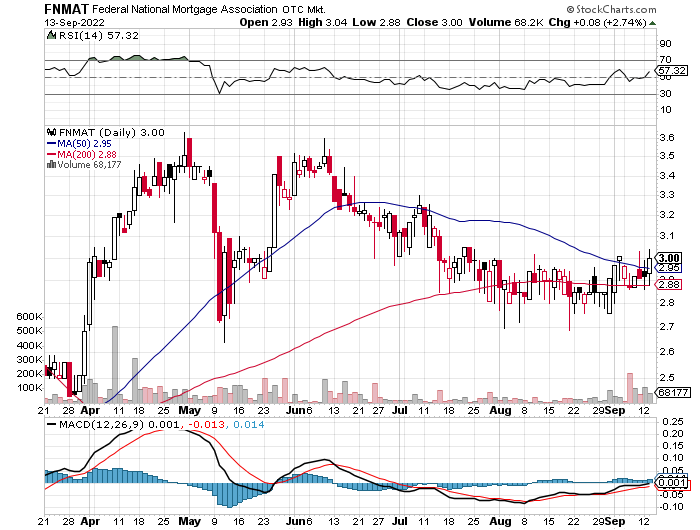Viewport: 700px width, 530px height.
Task: Click the Low 2.88 value in header
Action: coord(376,22)
